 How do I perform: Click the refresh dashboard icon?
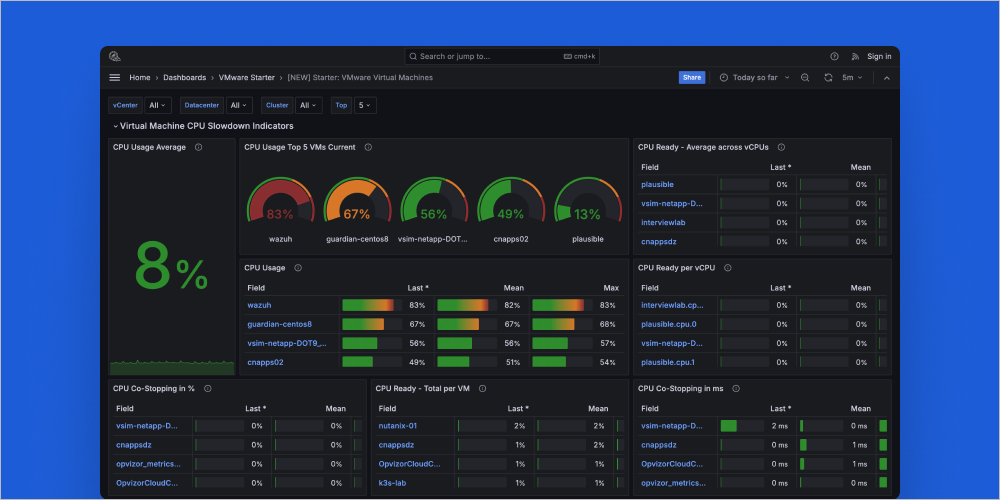828,77
